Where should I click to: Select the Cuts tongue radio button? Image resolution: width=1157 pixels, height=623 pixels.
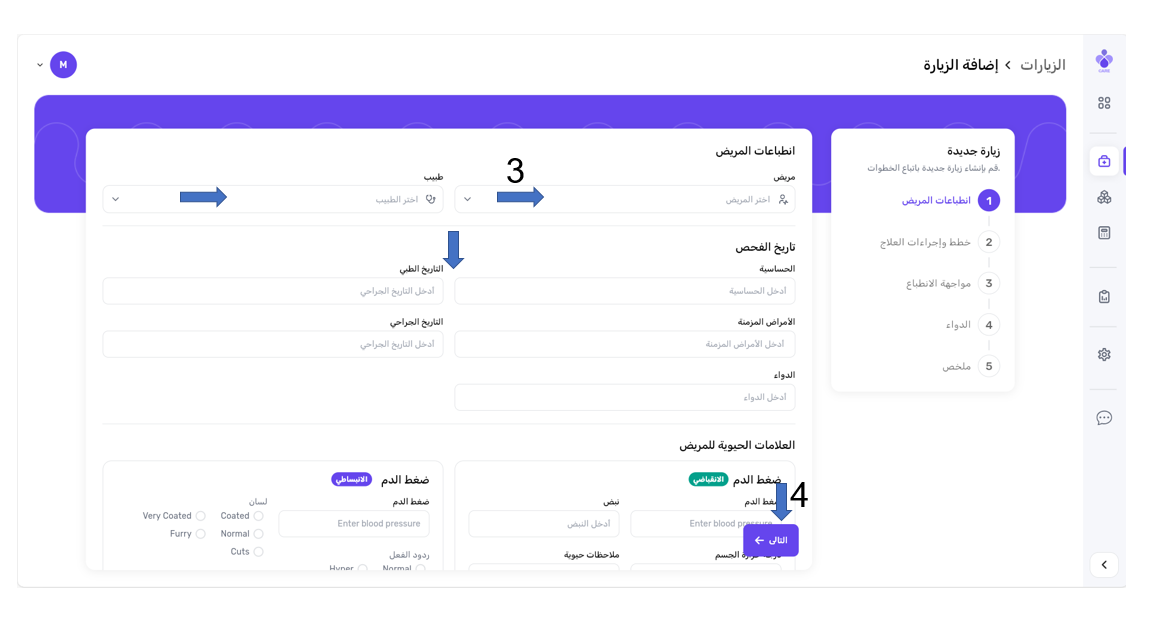tap(258, 552)
